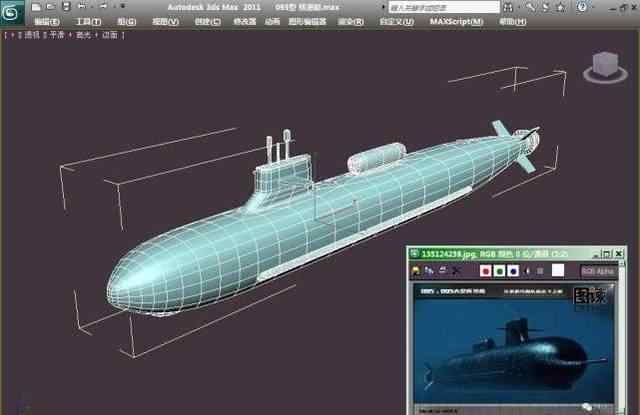Click the white color swatch in image viewer
This screenshot has height=415, width=640.
point(558,270)
